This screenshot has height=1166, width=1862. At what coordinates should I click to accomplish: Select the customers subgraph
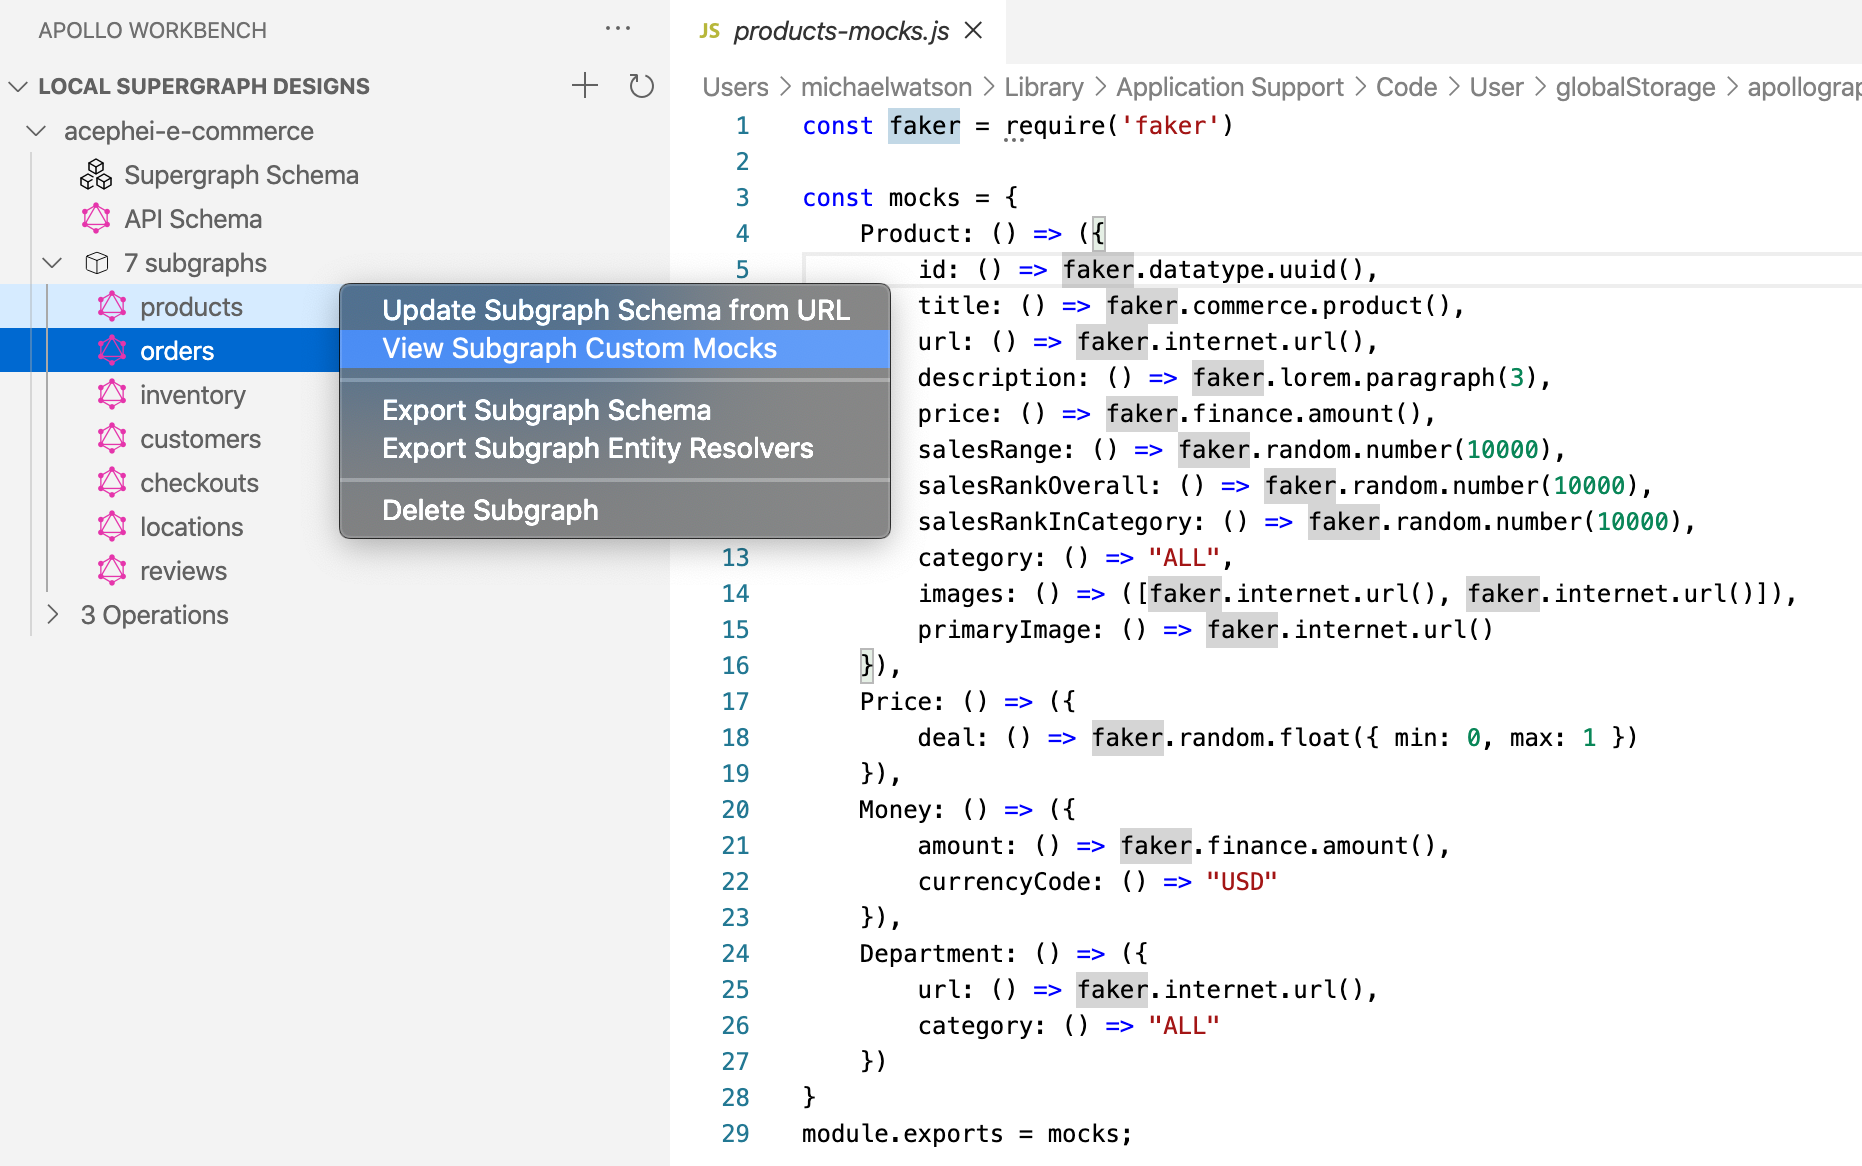200,439
